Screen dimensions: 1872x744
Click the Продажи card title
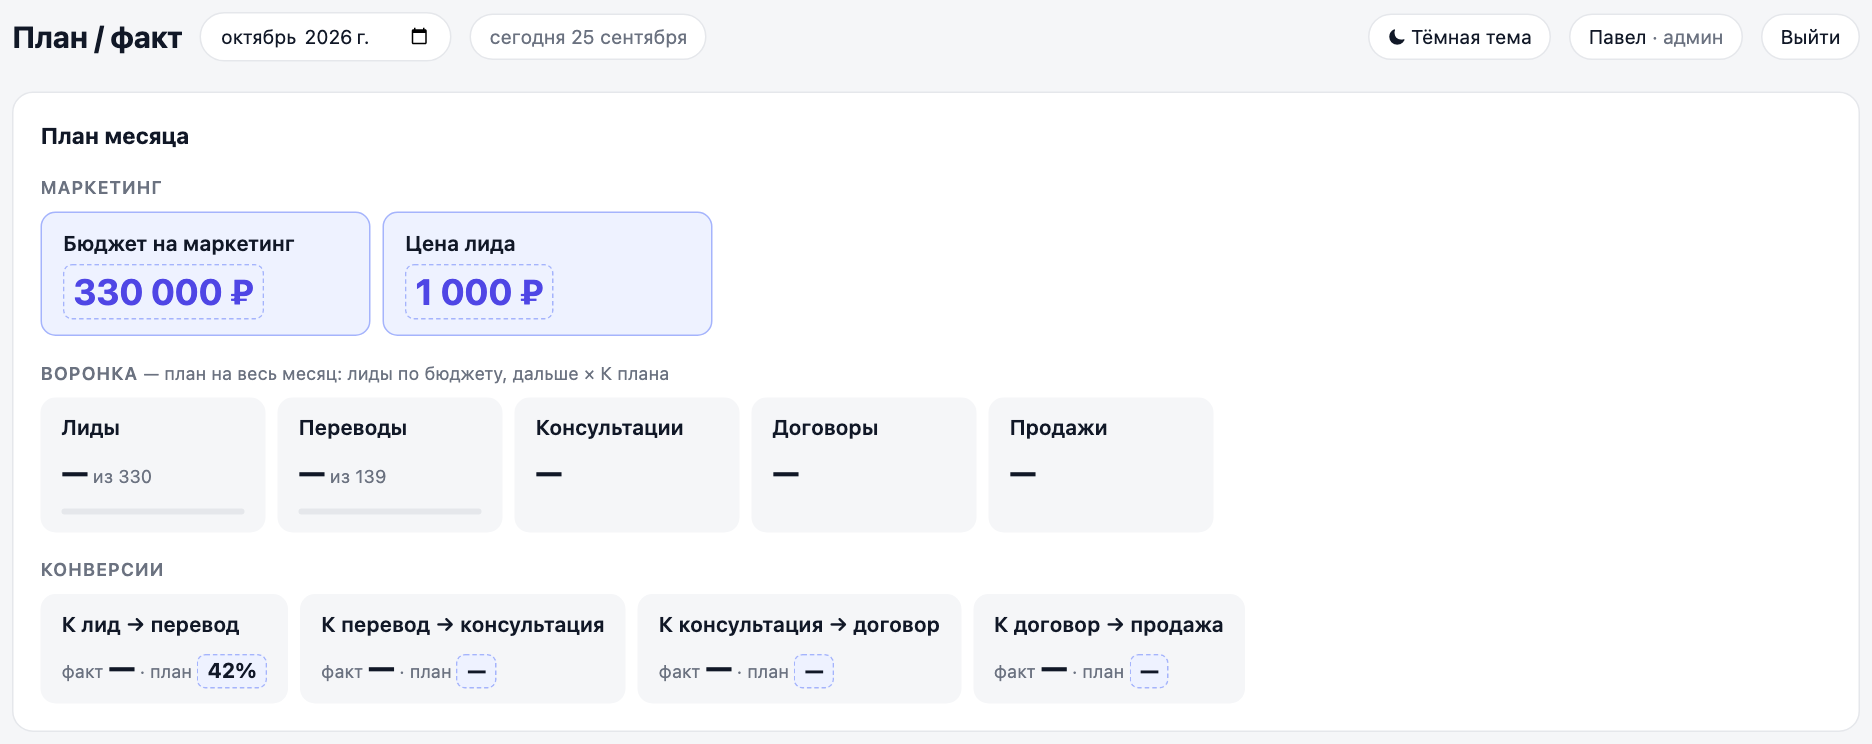1059,428
